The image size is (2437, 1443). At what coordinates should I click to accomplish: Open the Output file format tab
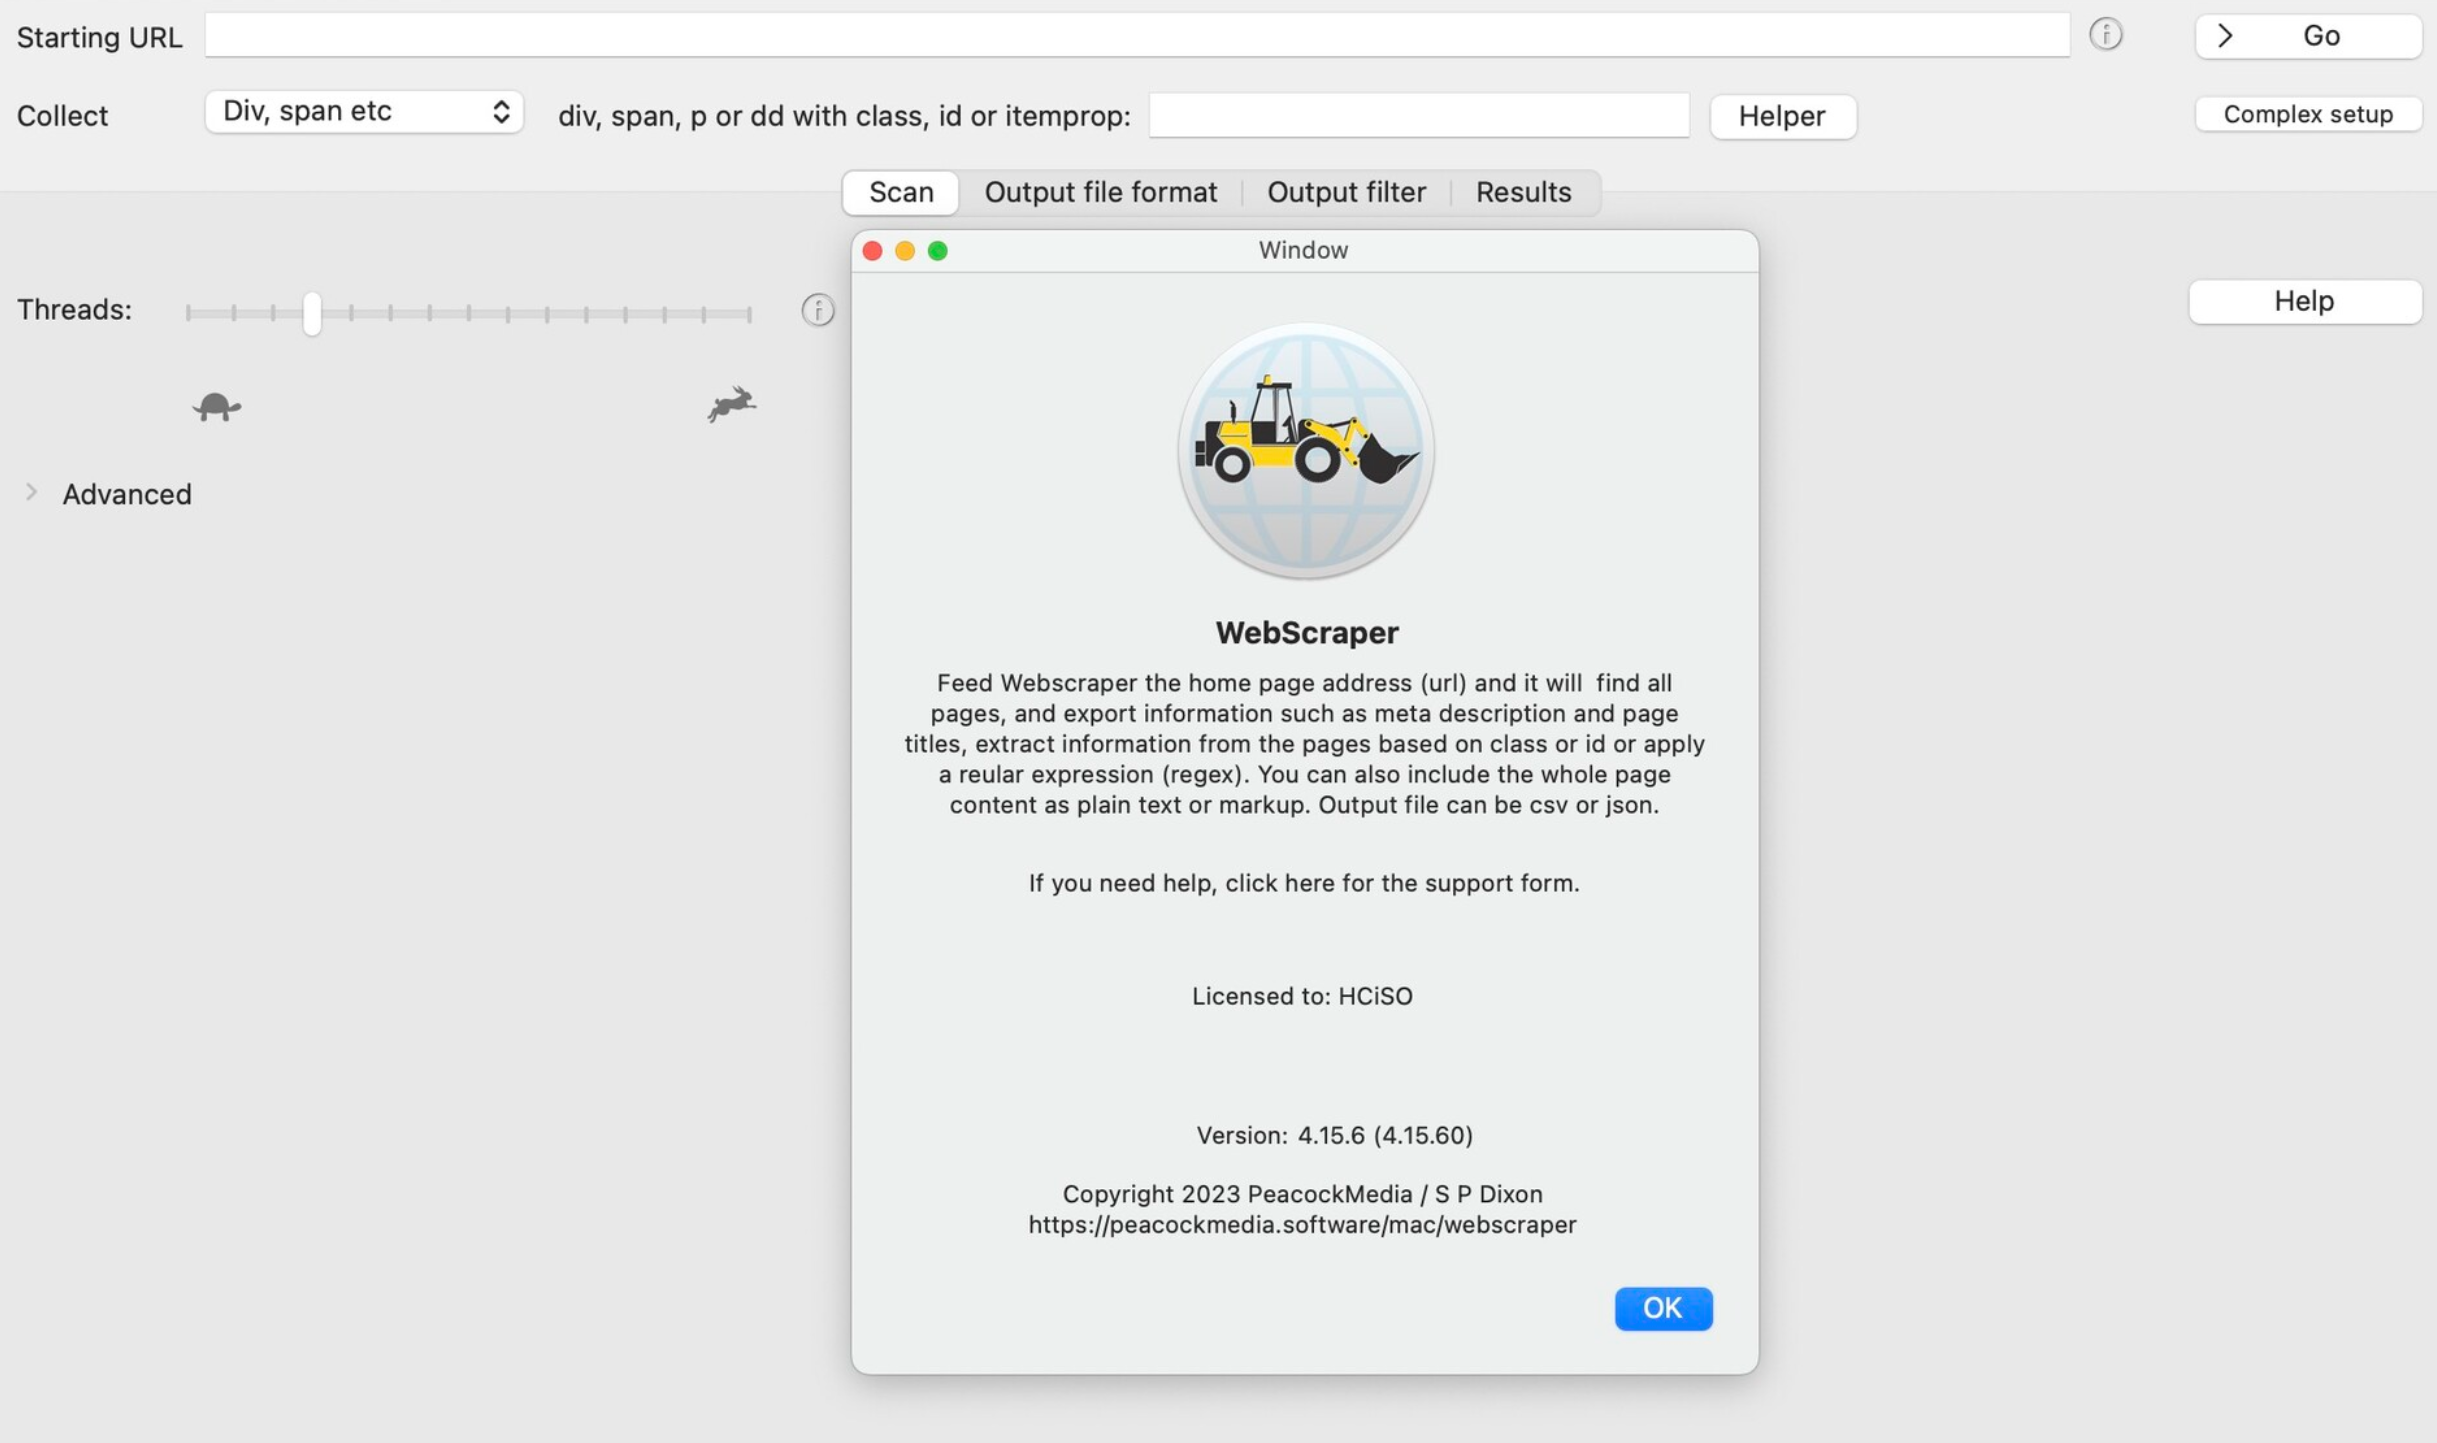(x=1100, y=192)
